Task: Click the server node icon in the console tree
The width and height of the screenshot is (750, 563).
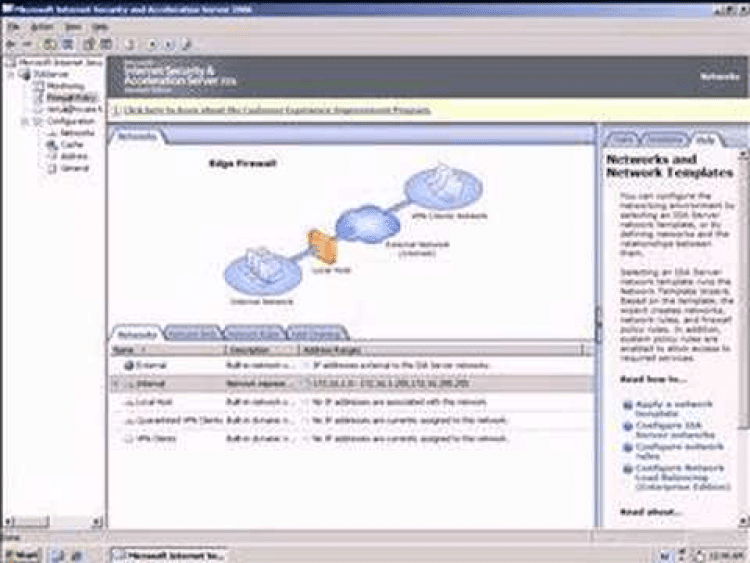Action: (25, 74)
